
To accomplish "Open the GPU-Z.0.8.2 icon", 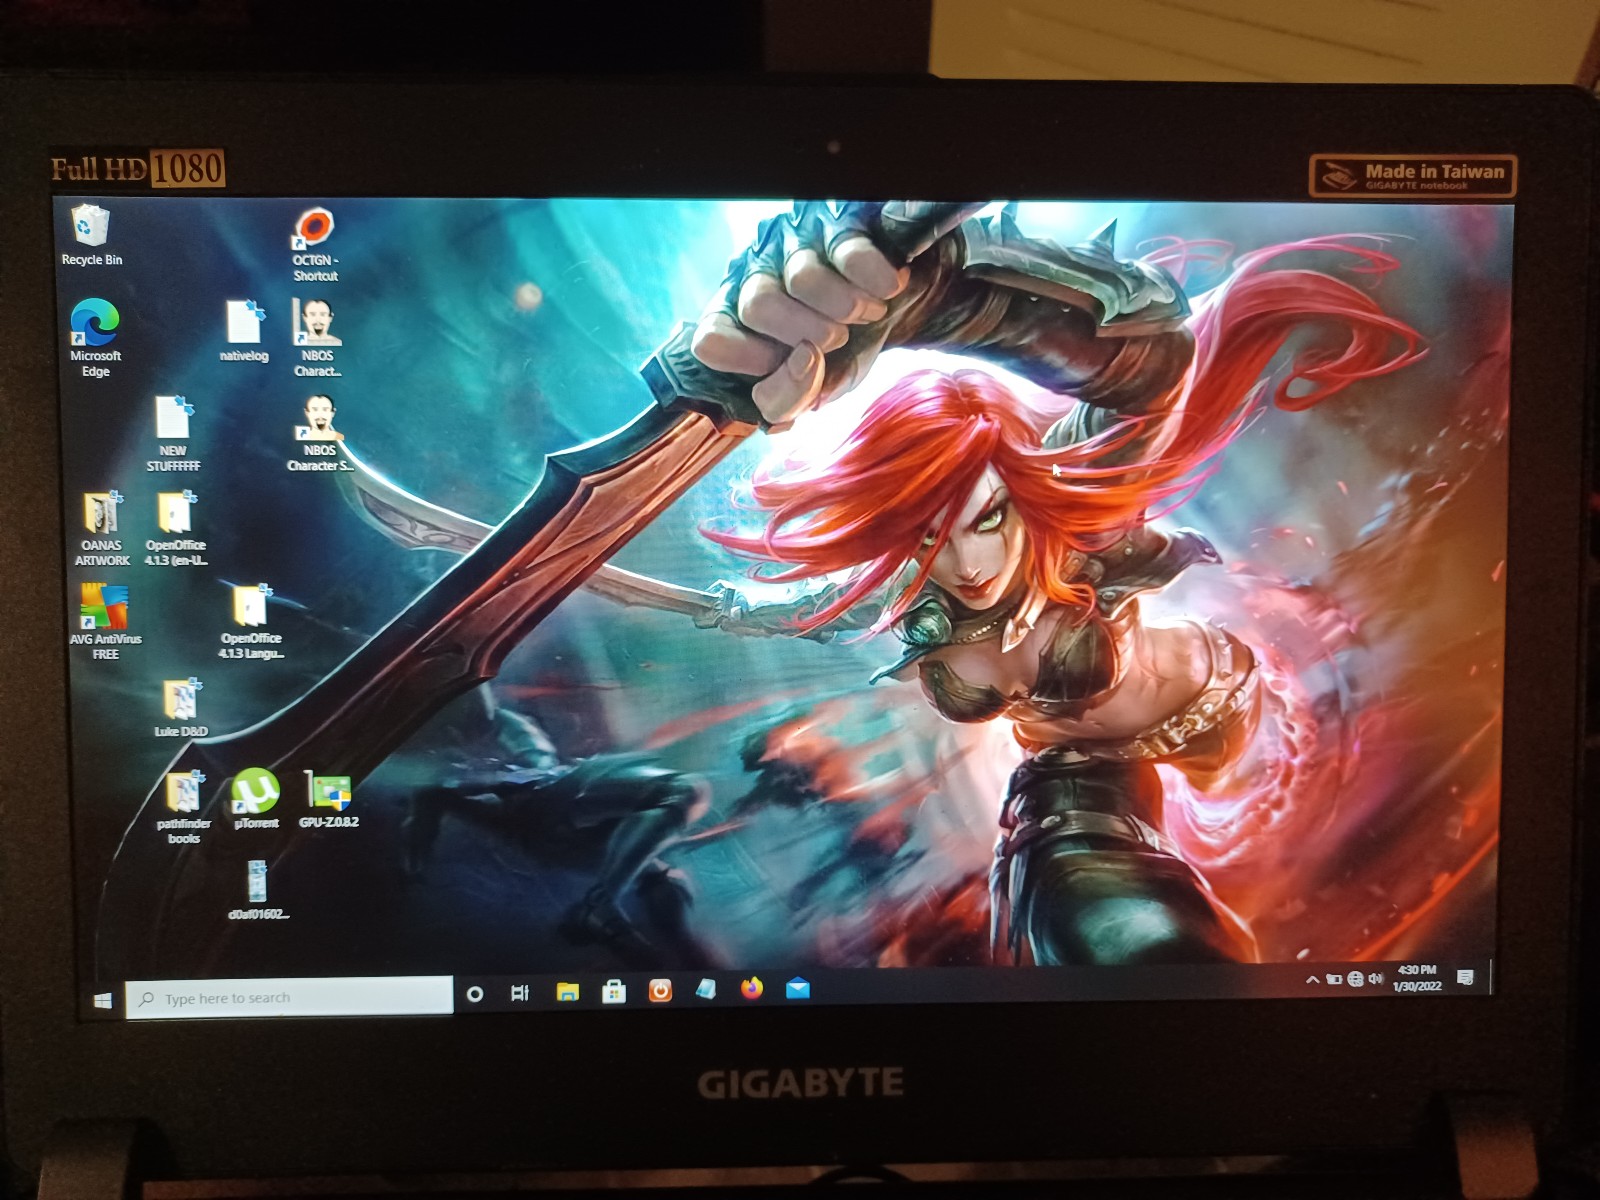I will point(328,799).
